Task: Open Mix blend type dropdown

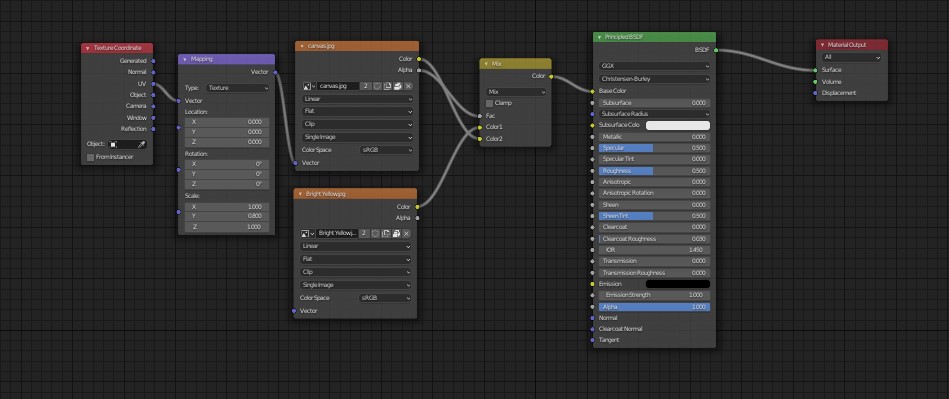Action: click(x=516, y=92)
